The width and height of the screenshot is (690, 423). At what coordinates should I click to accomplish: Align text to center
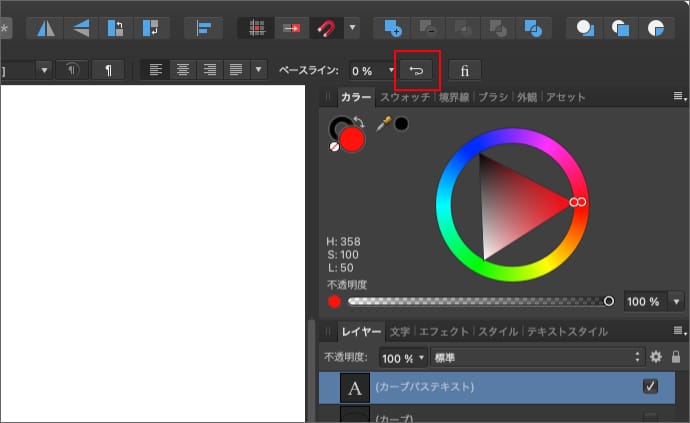[x=182, y=70]
